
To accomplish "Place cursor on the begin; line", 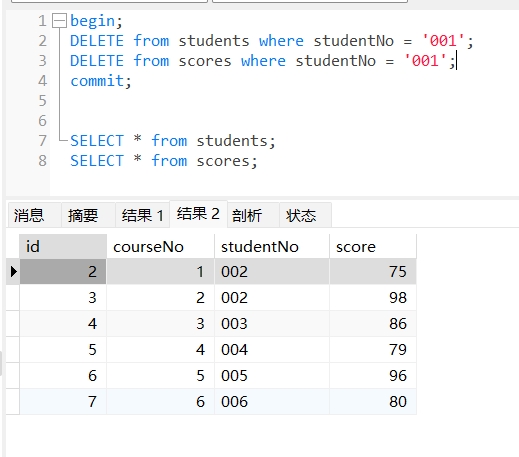I will click(97, 21).
